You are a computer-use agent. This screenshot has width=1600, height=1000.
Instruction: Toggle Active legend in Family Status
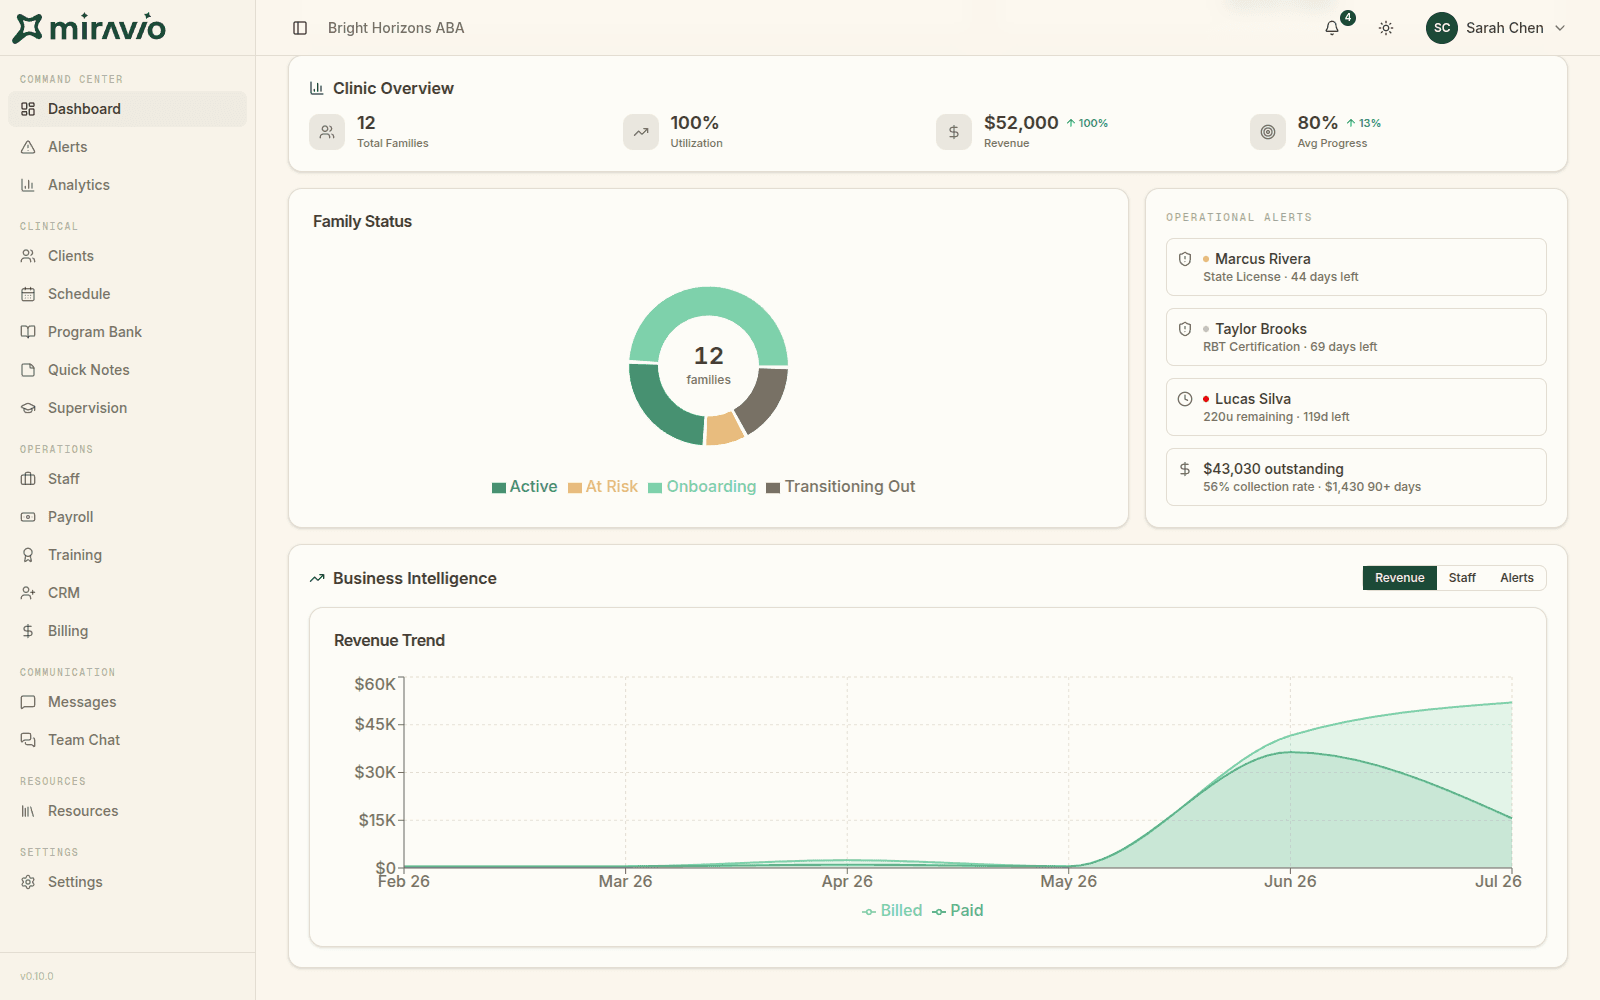(525, 487)
